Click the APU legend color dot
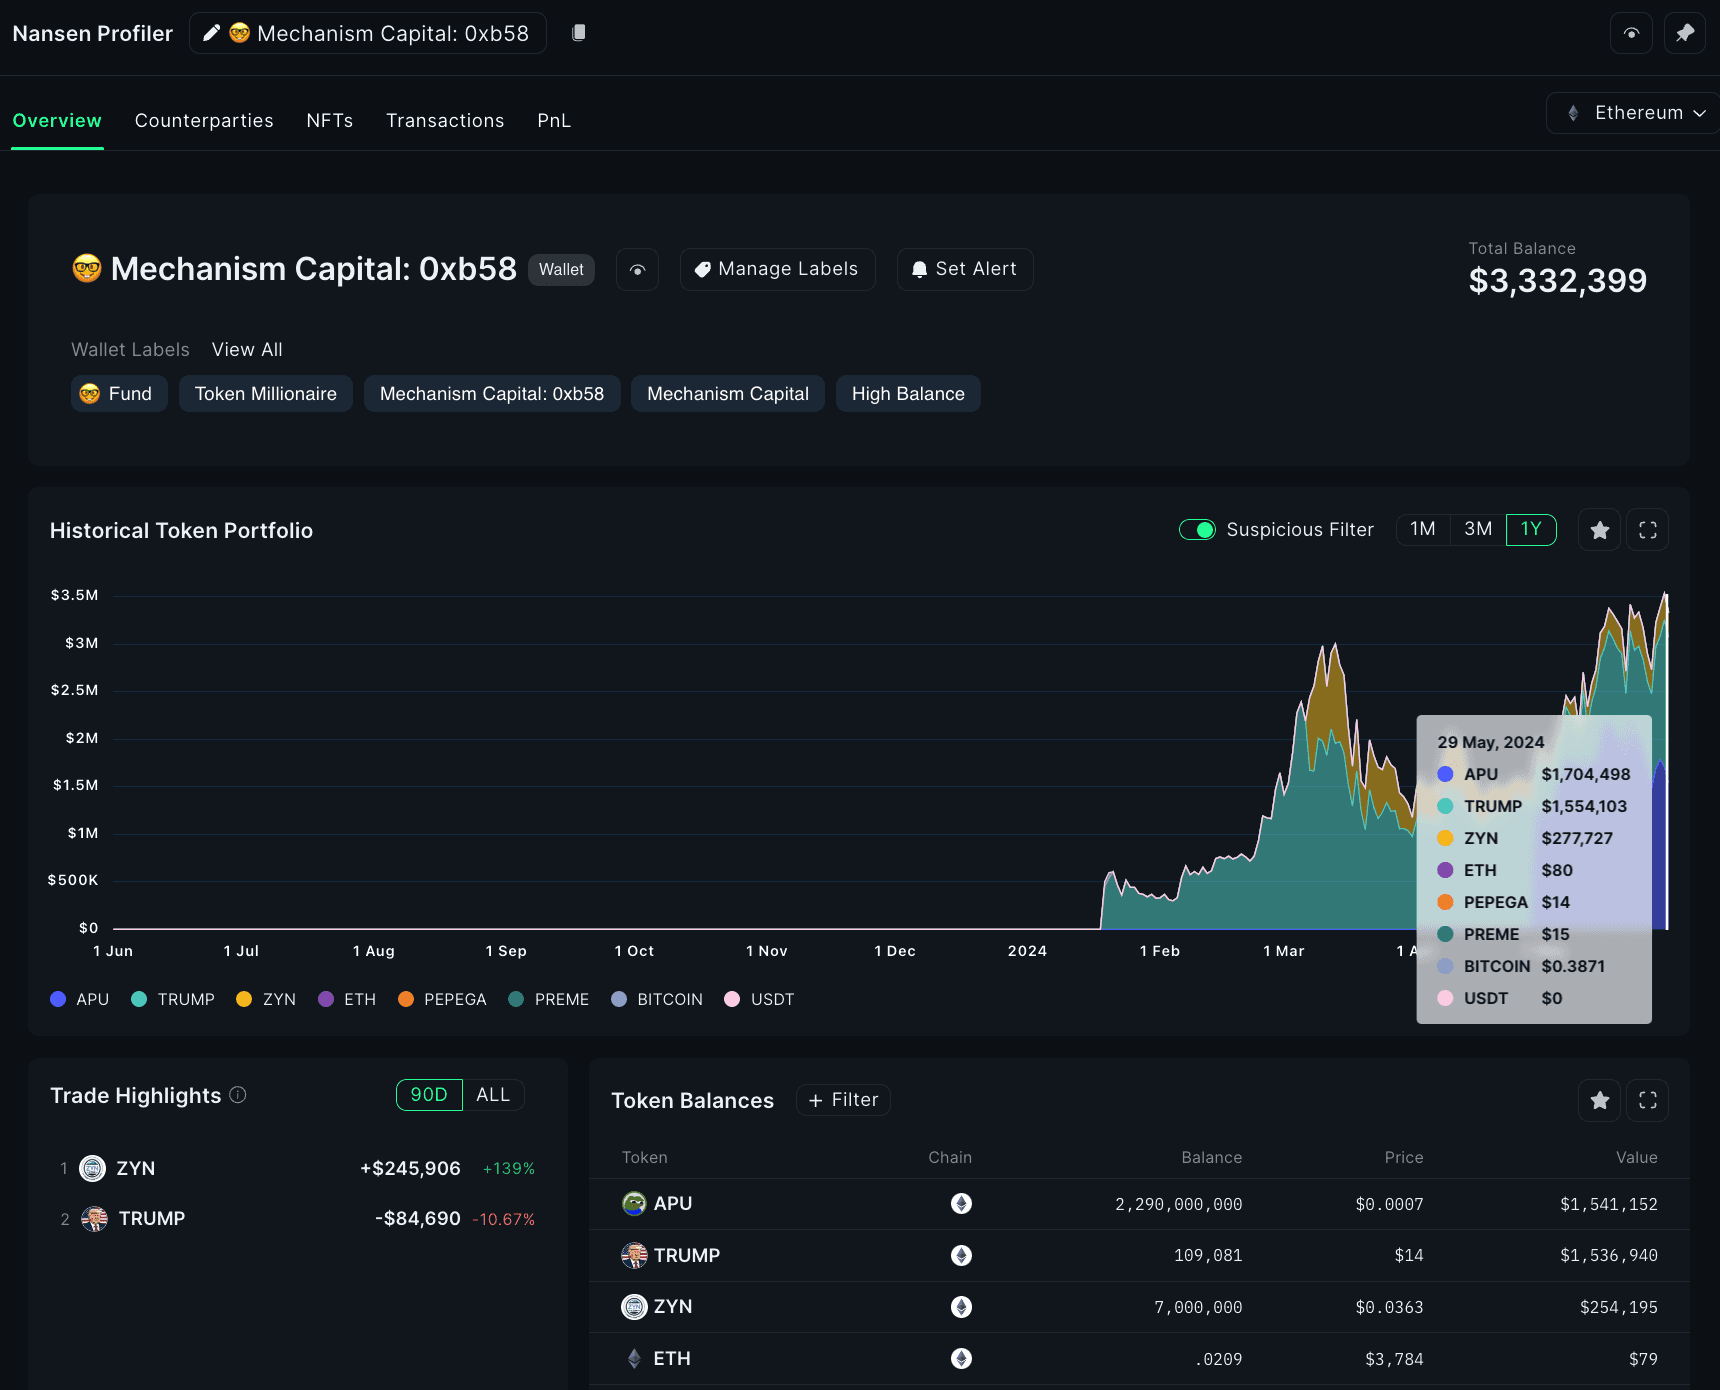Image resolution: width=1720 pixels, height=1390 pixels. [58, 999]
